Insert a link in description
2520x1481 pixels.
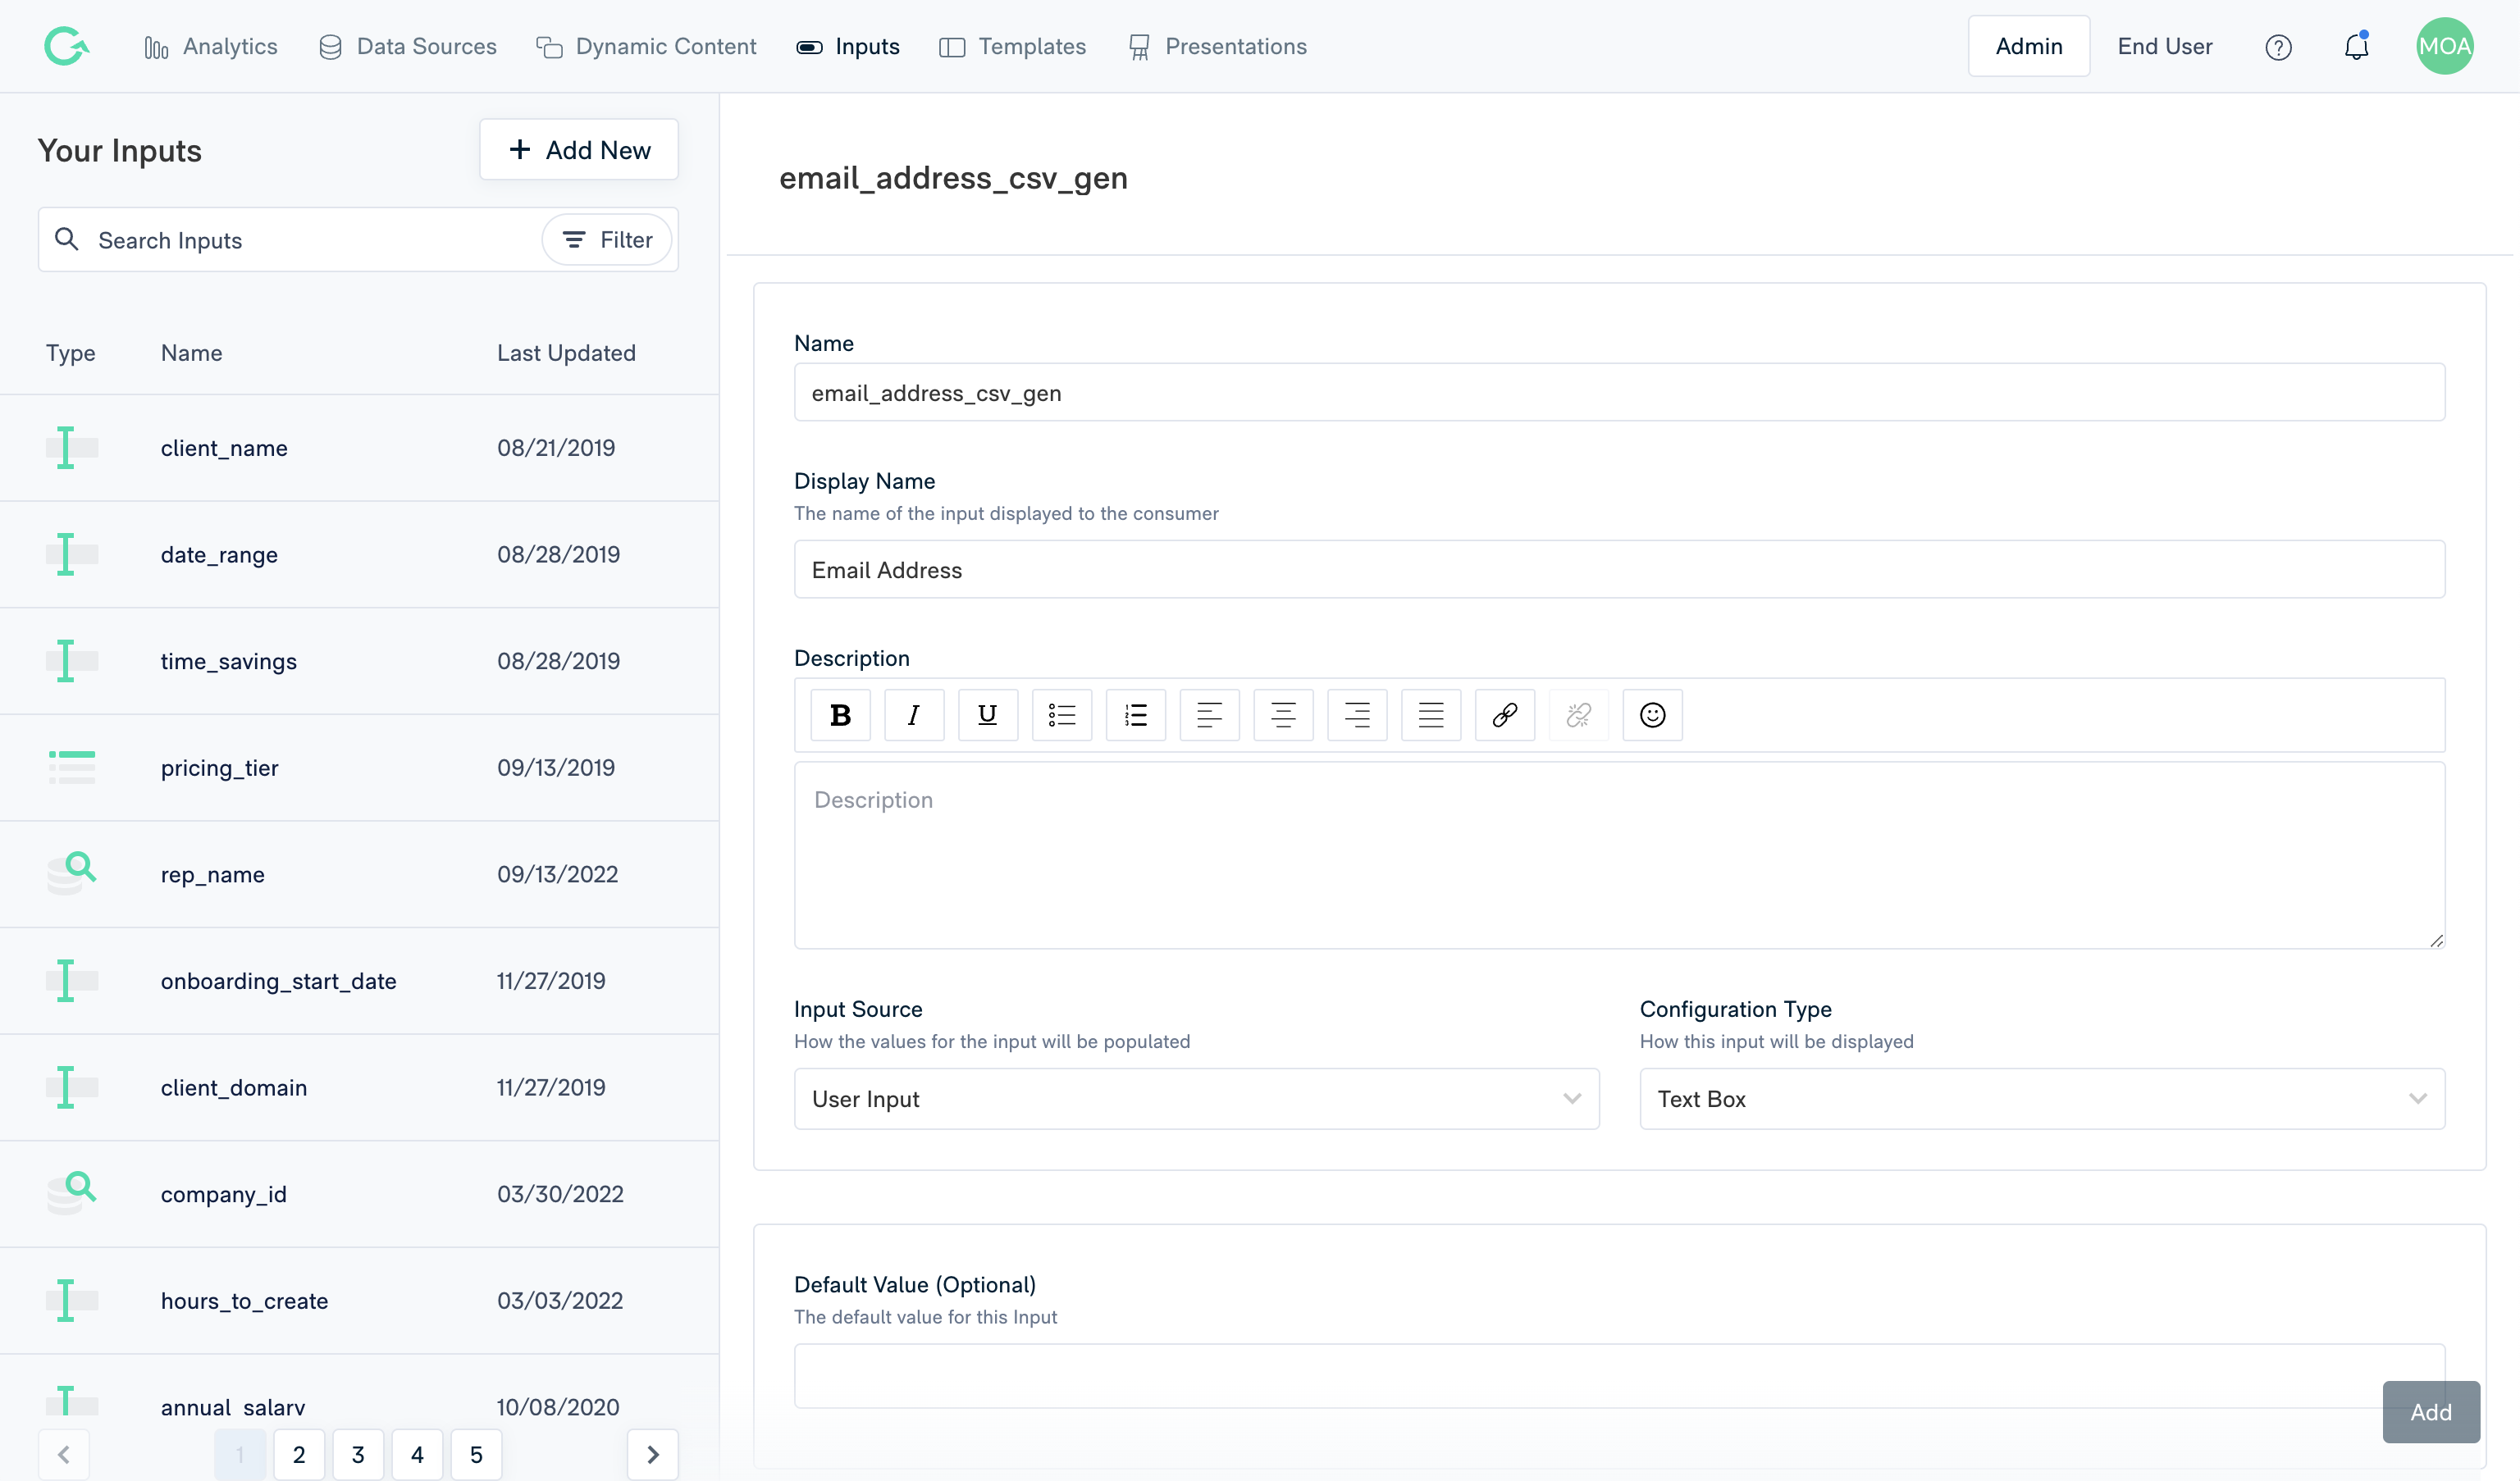click(x=1505, y=715)
